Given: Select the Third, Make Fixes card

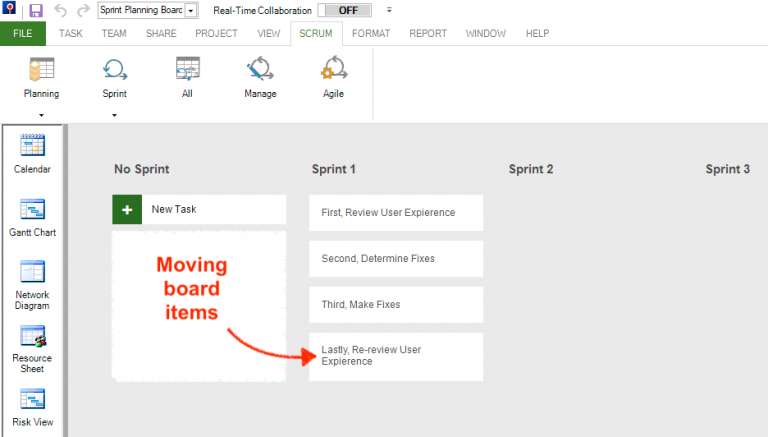Looking at the screenshot, I should coord(396,304).
